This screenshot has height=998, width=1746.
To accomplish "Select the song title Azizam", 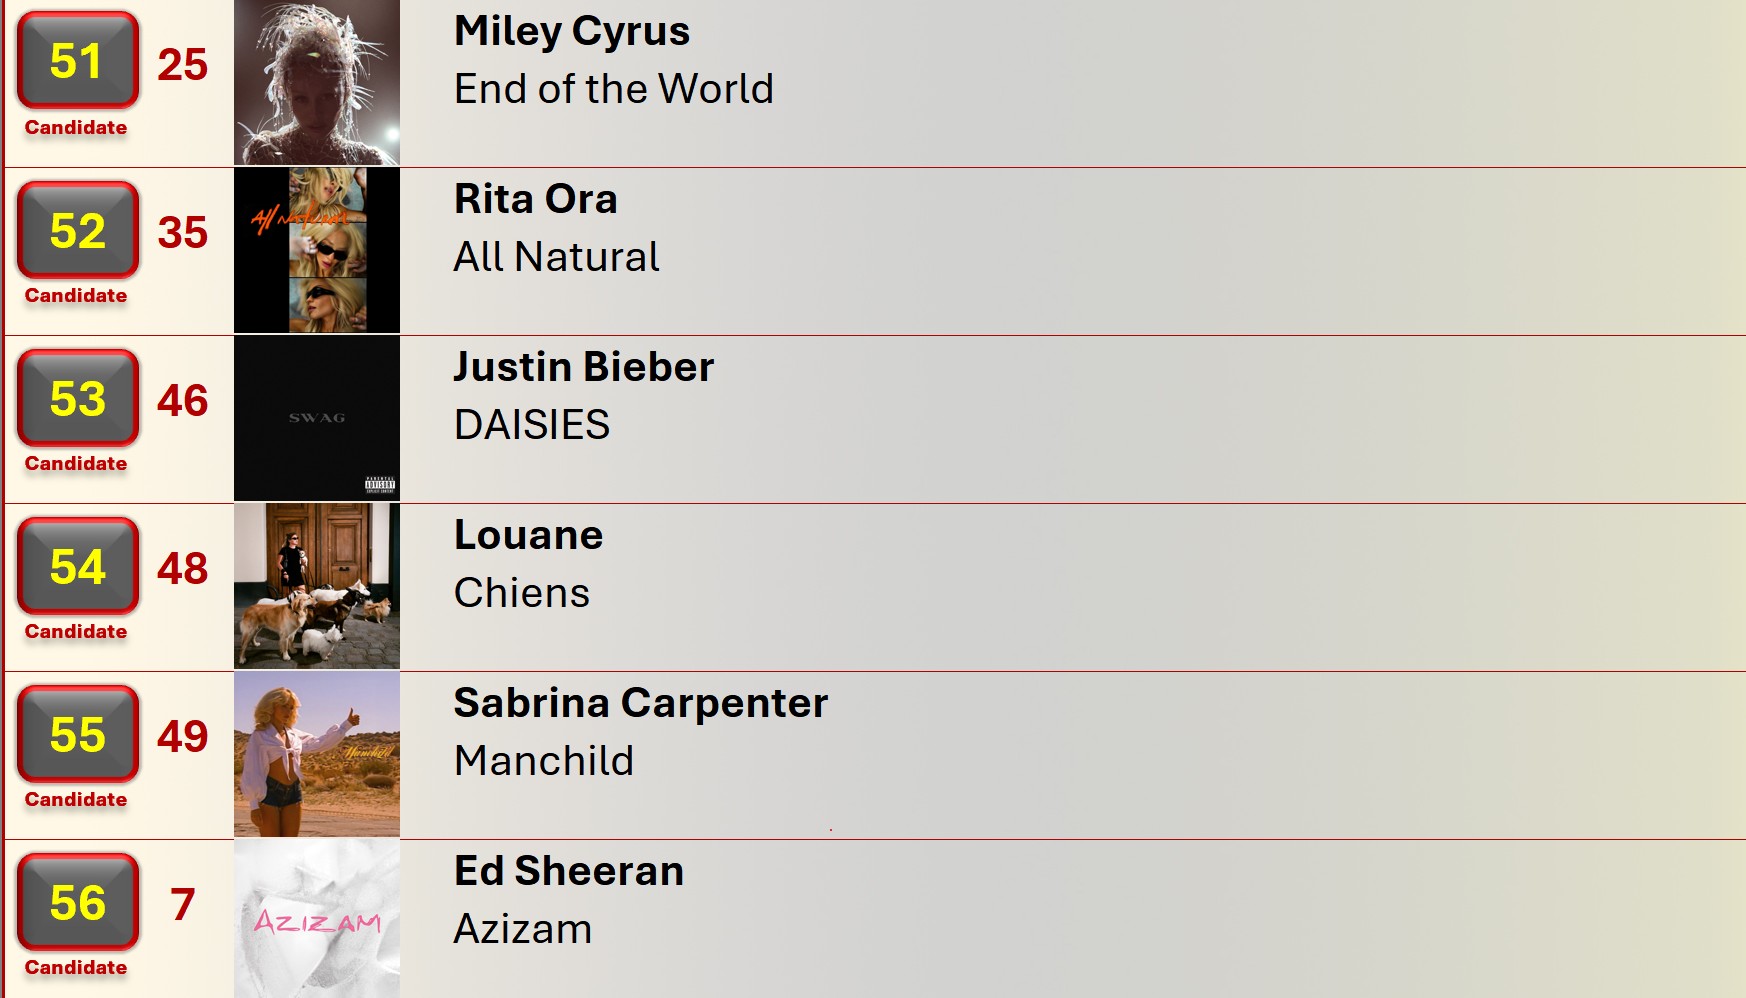I will [522, 929].
